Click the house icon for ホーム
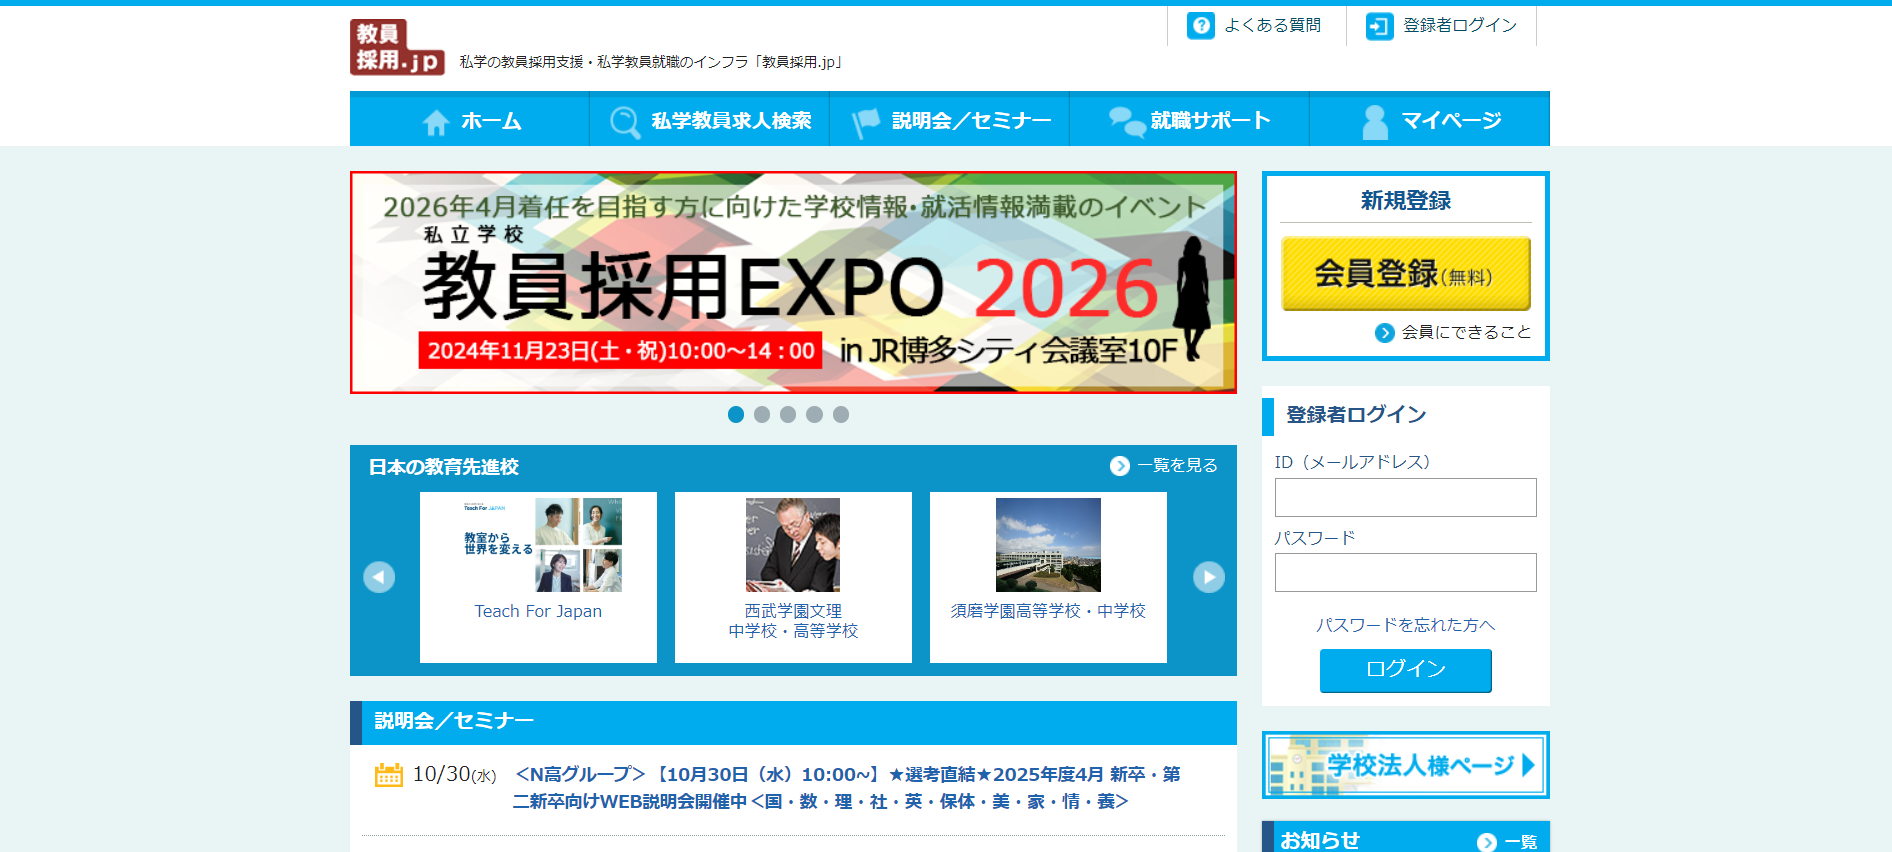Image resolution: width=1892 pixels, height=852 pixels. click(x=436, y=122)
